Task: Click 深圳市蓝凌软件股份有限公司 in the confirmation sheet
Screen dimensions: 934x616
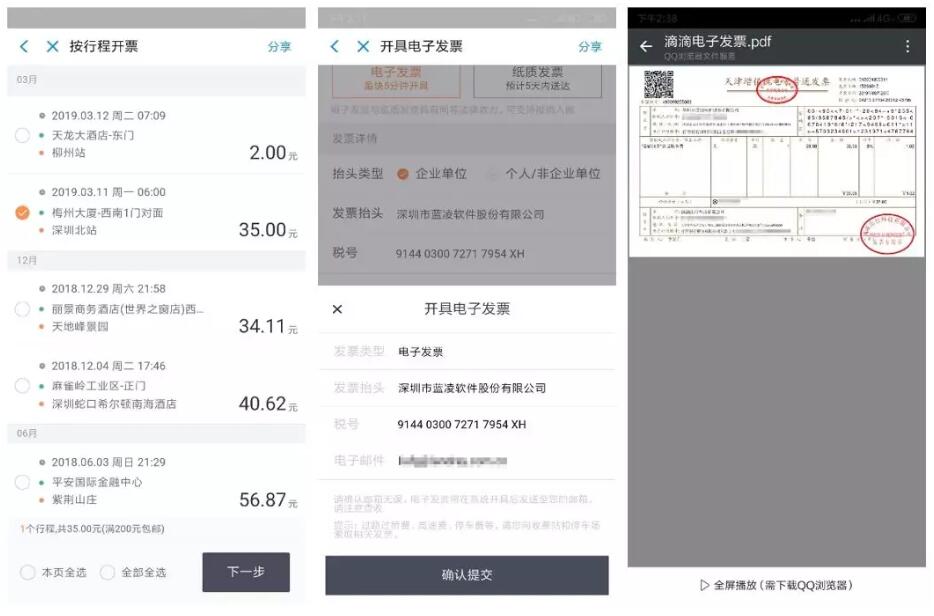Action: click(472, 388)
